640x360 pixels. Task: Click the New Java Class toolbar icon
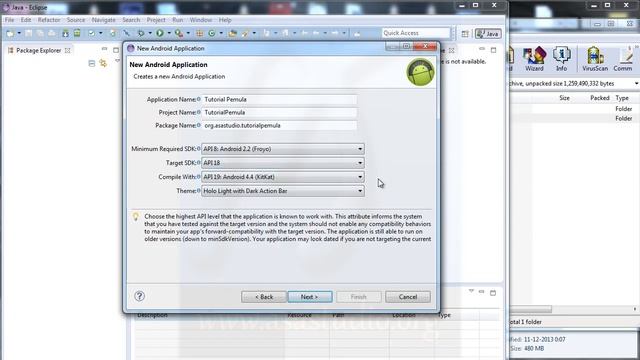211,33
